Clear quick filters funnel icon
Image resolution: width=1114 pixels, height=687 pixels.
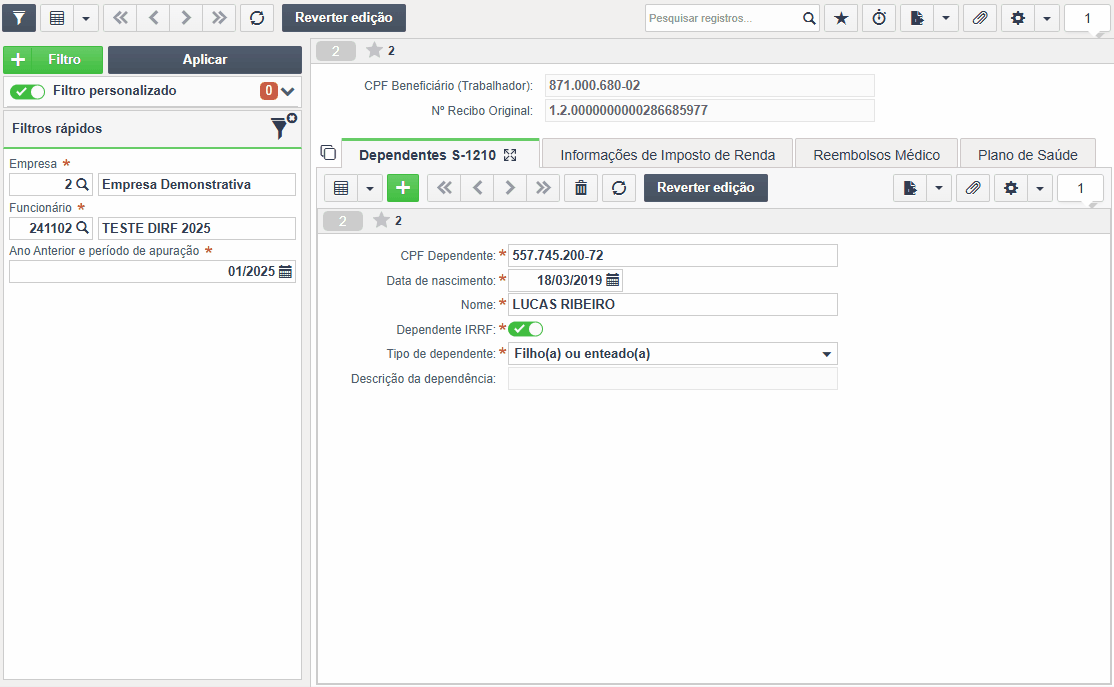coord(283,126)
